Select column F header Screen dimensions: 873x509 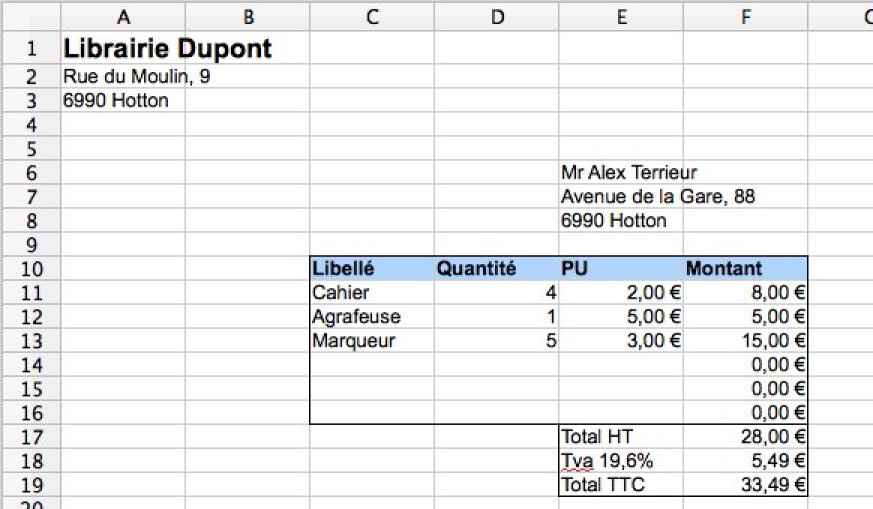[746, 17]
